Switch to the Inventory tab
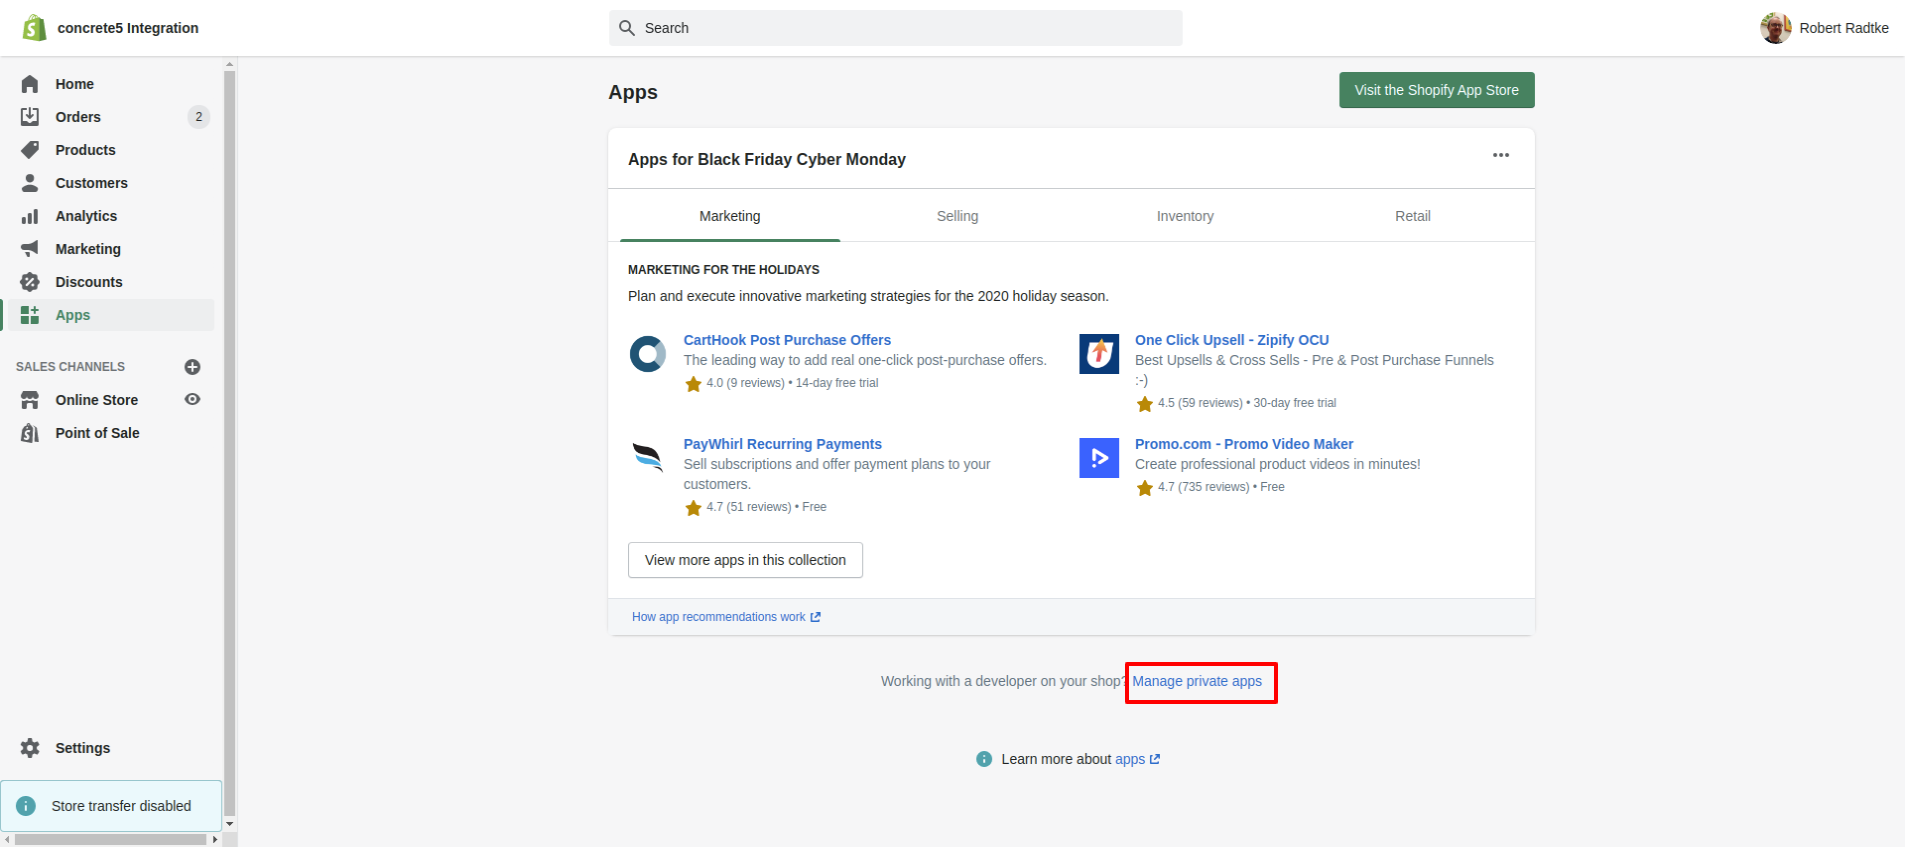The height and width of the screenshot is (847, 1905). (1185, 216)
